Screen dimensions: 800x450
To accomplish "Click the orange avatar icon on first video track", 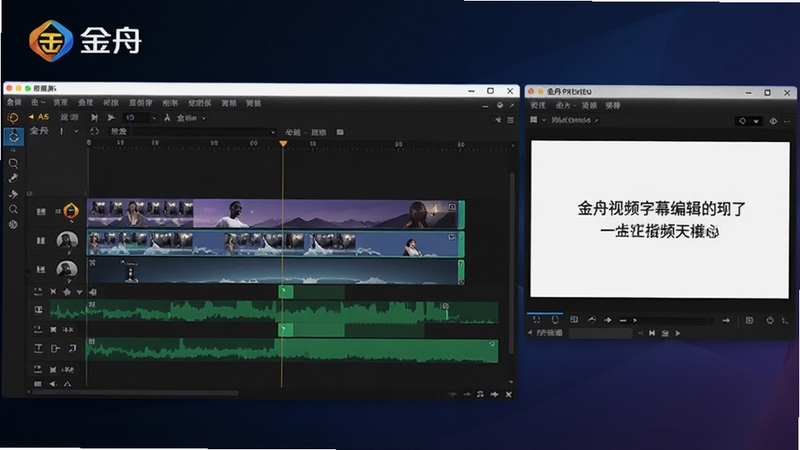I will coord(71,211).
